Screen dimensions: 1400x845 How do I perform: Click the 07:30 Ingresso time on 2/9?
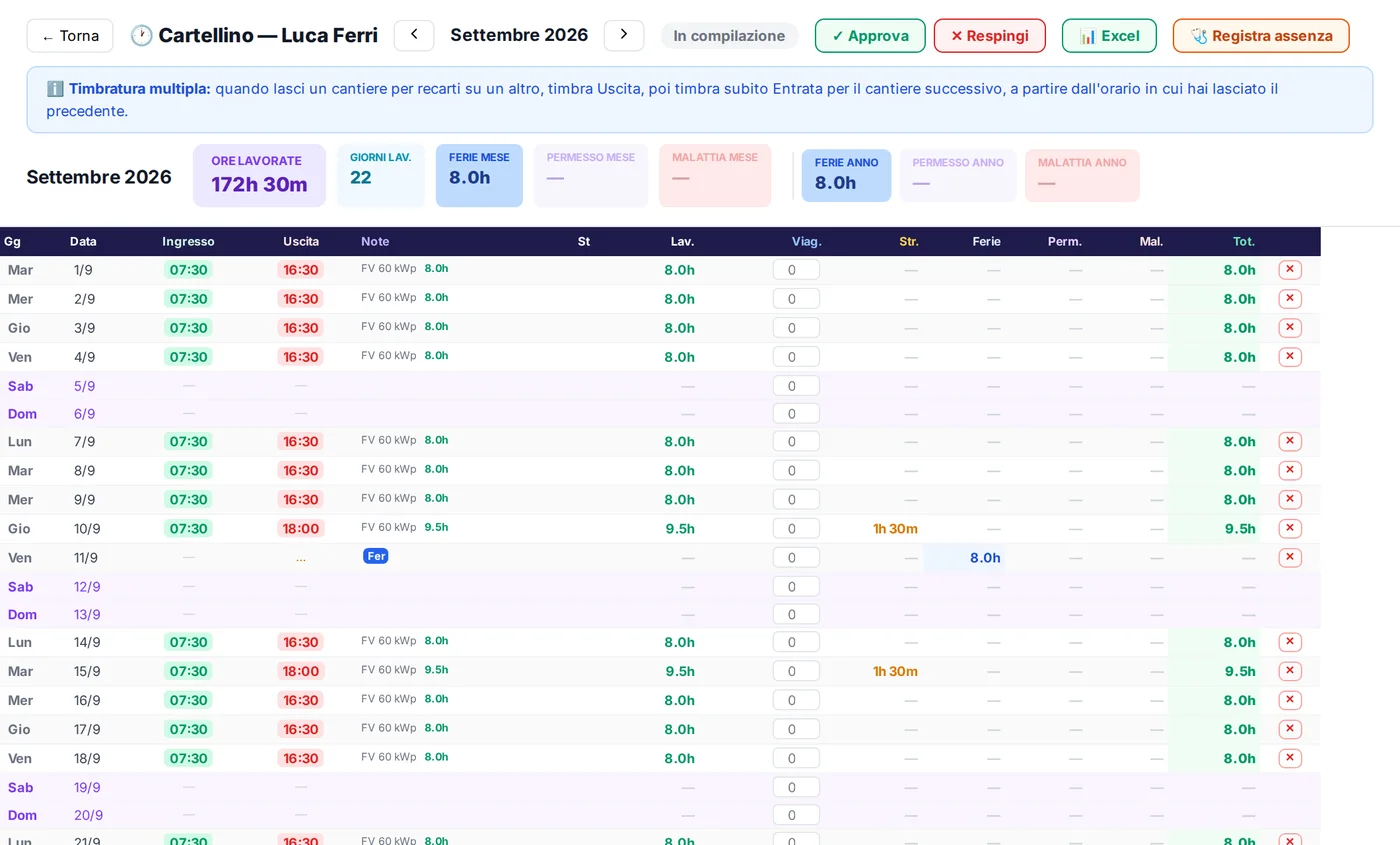[x=188, y=299]
